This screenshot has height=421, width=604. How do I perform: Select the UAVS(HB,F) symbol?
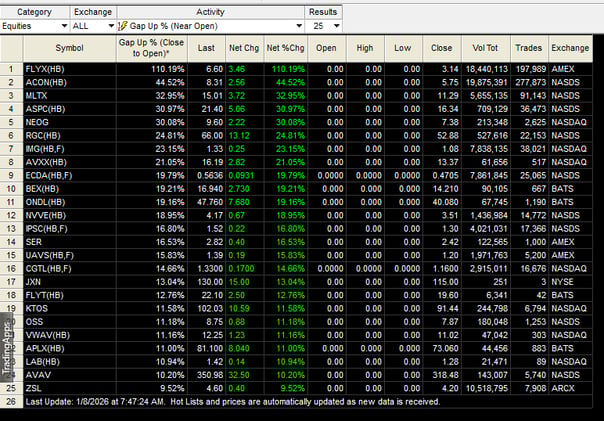click(50, 255)
